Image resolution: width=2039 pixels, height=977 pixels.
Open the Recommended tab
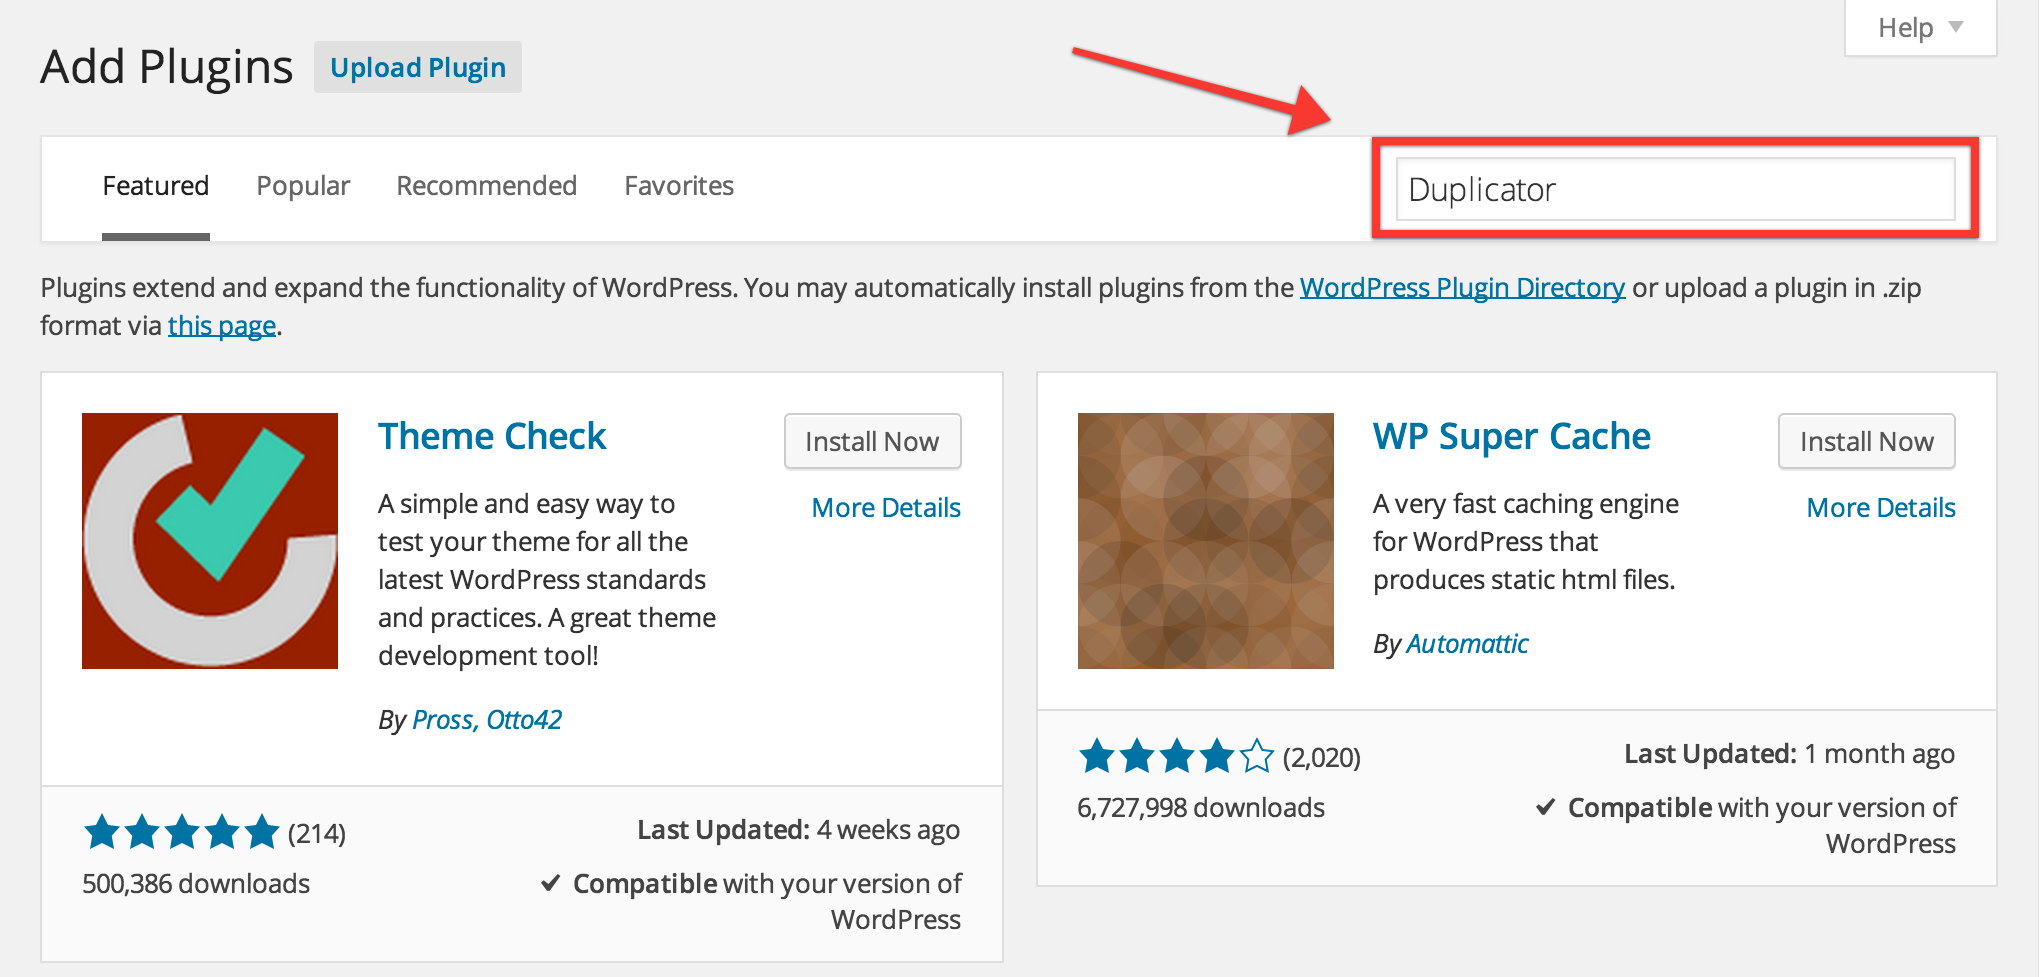[x=487, y=186]
